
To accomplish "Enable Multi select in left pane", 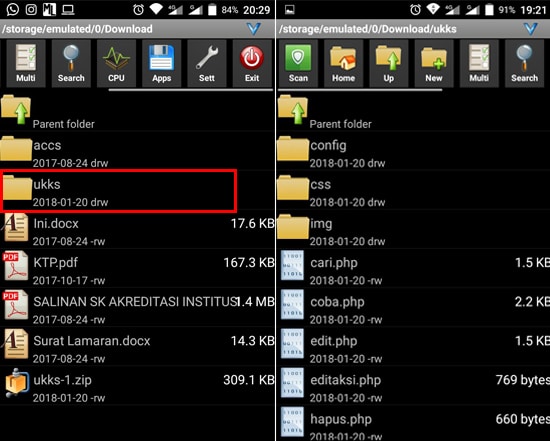I will click(x=26, y=64).
